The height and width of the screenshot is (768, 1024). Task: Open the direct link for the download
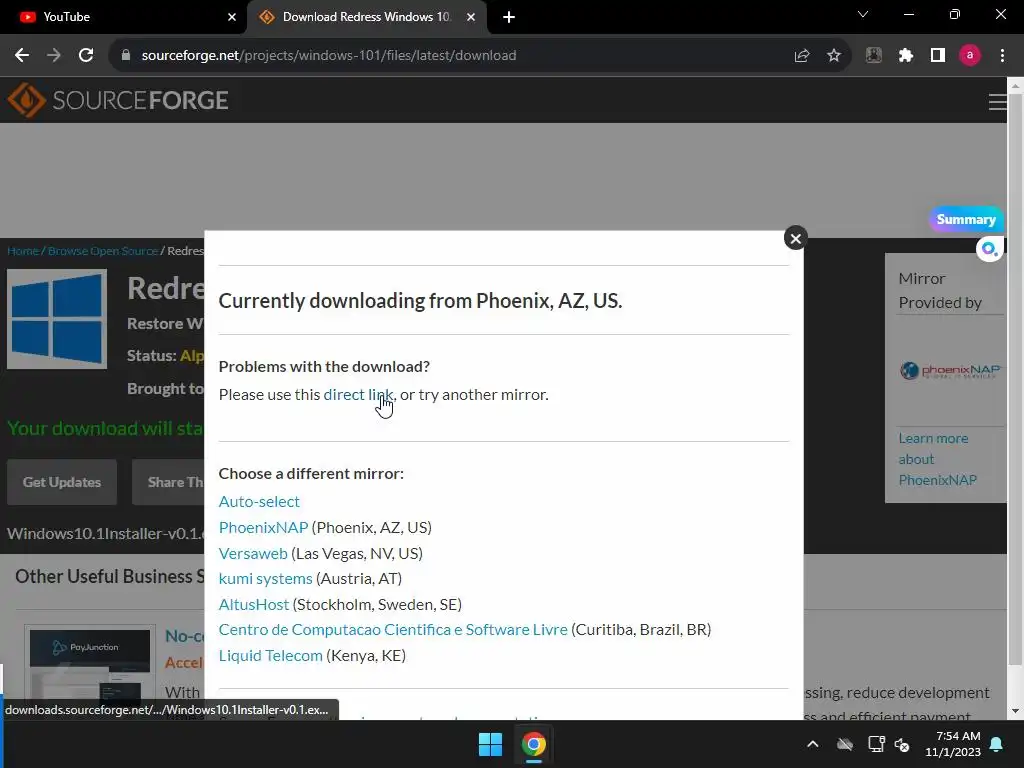pos(359,394)
